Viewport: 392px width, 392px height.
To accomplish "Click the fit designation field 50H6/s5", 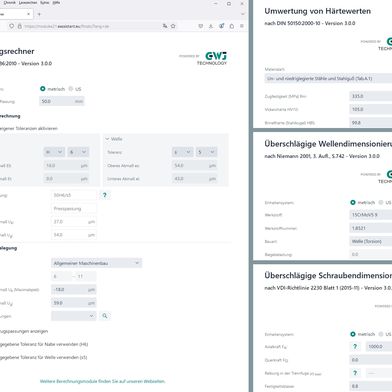I will pyautogui.click(x=74, y=195).
